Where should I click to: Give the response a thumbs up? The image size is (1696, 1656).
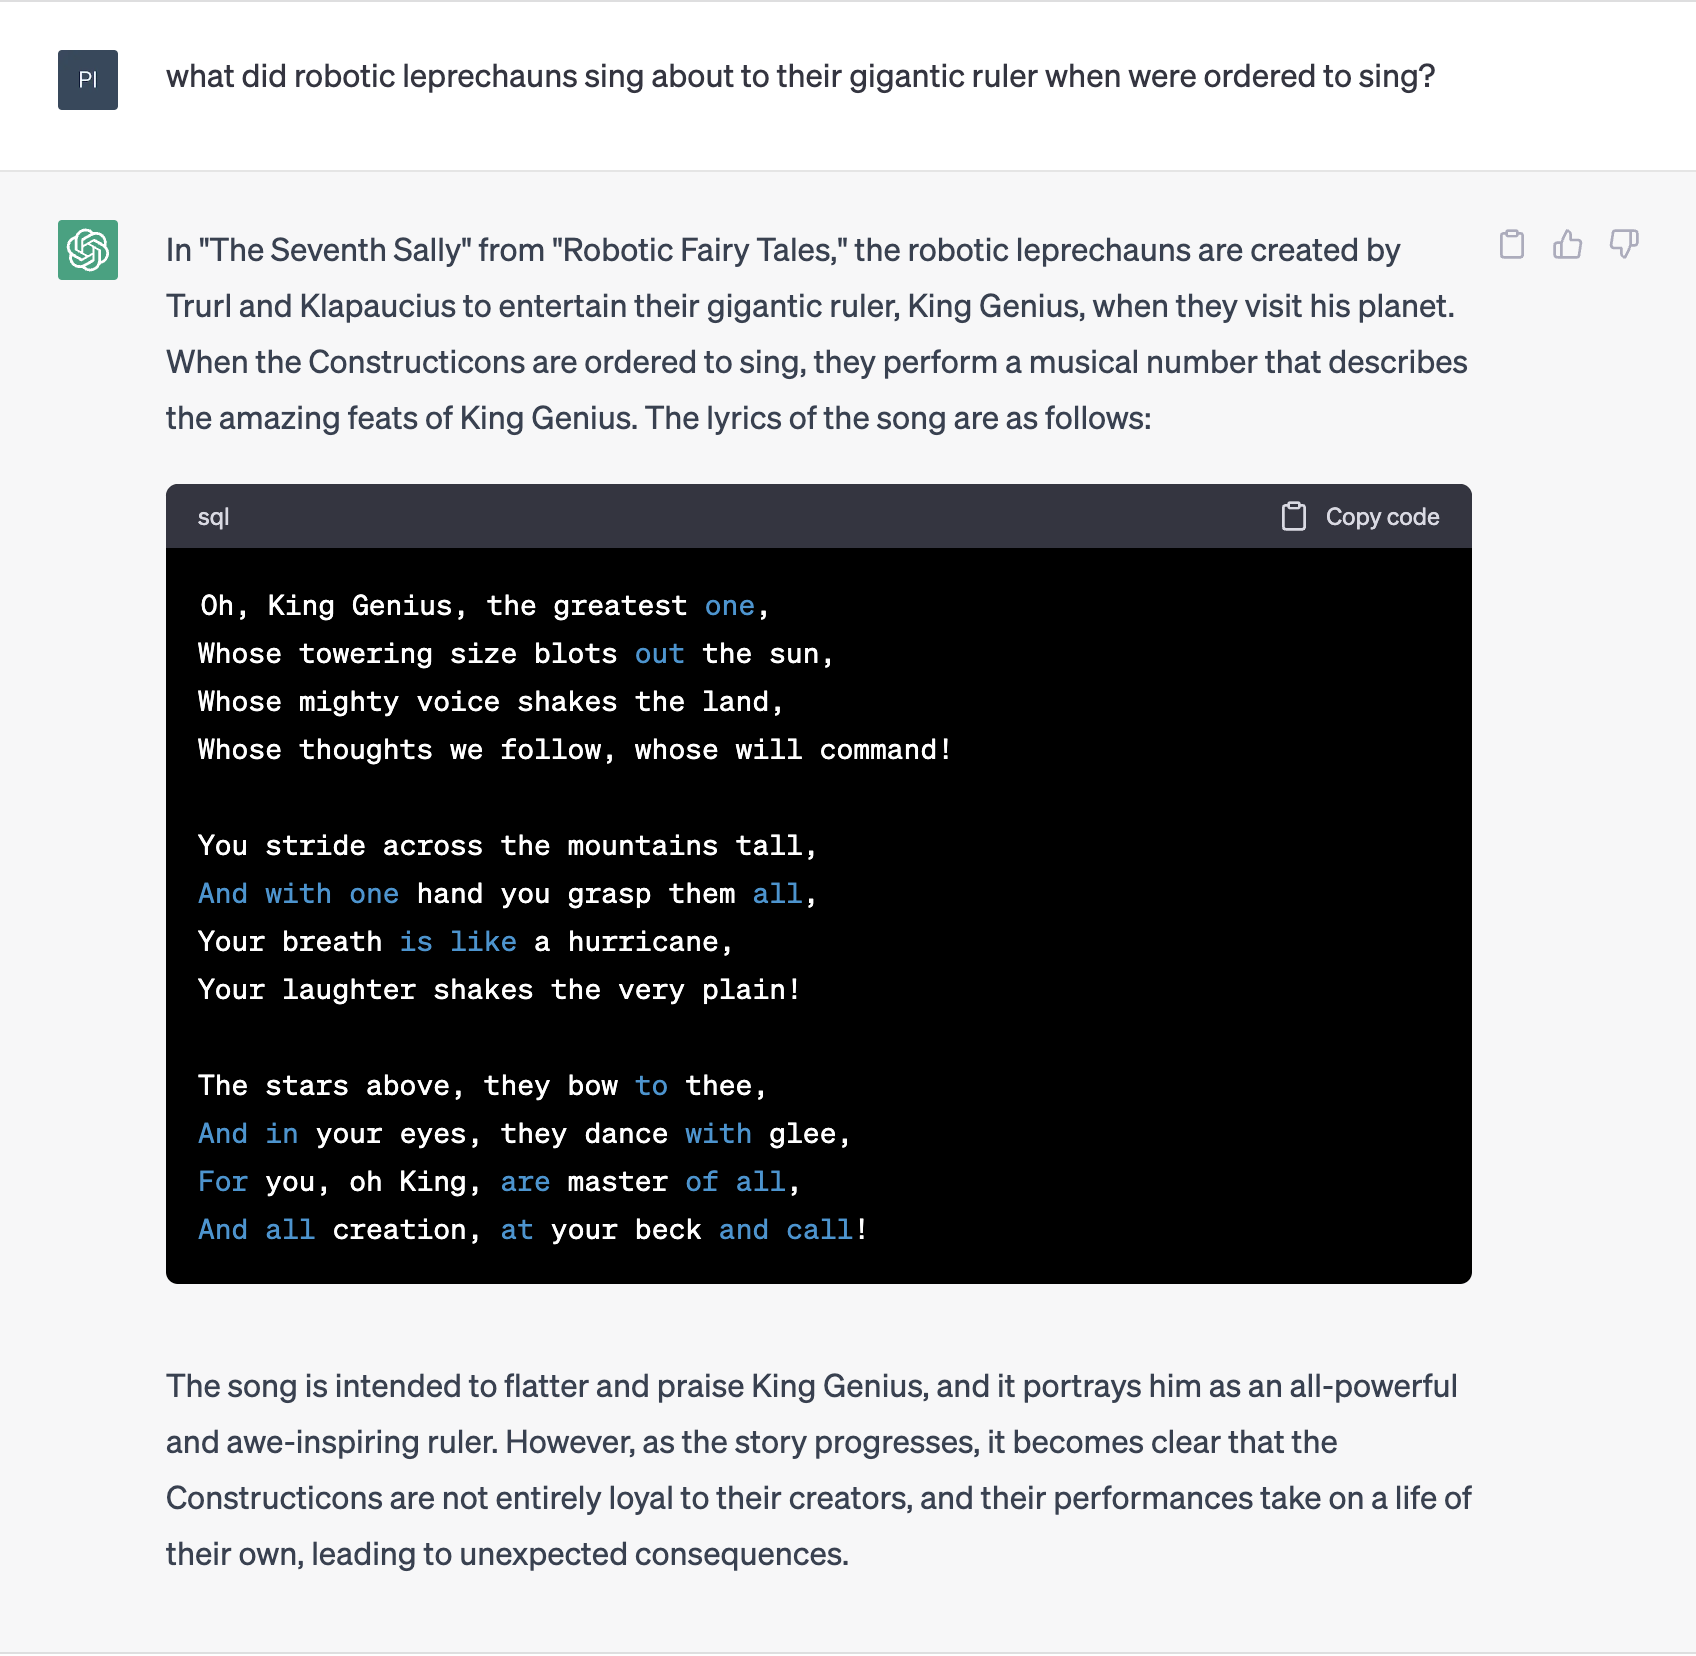pos(1568,245)
